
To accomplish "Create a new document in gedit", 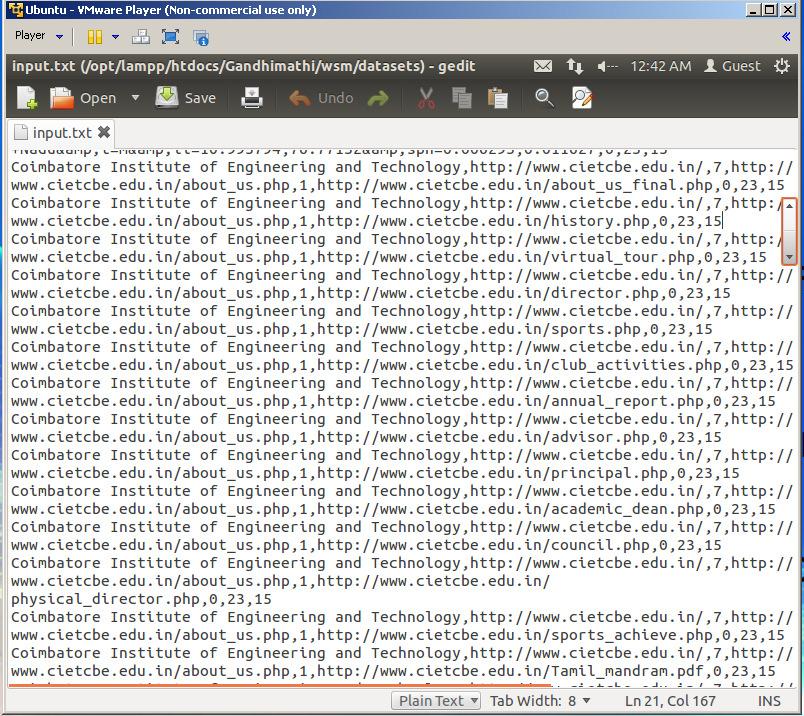I will pyautogui.click(x=27, y=97).
